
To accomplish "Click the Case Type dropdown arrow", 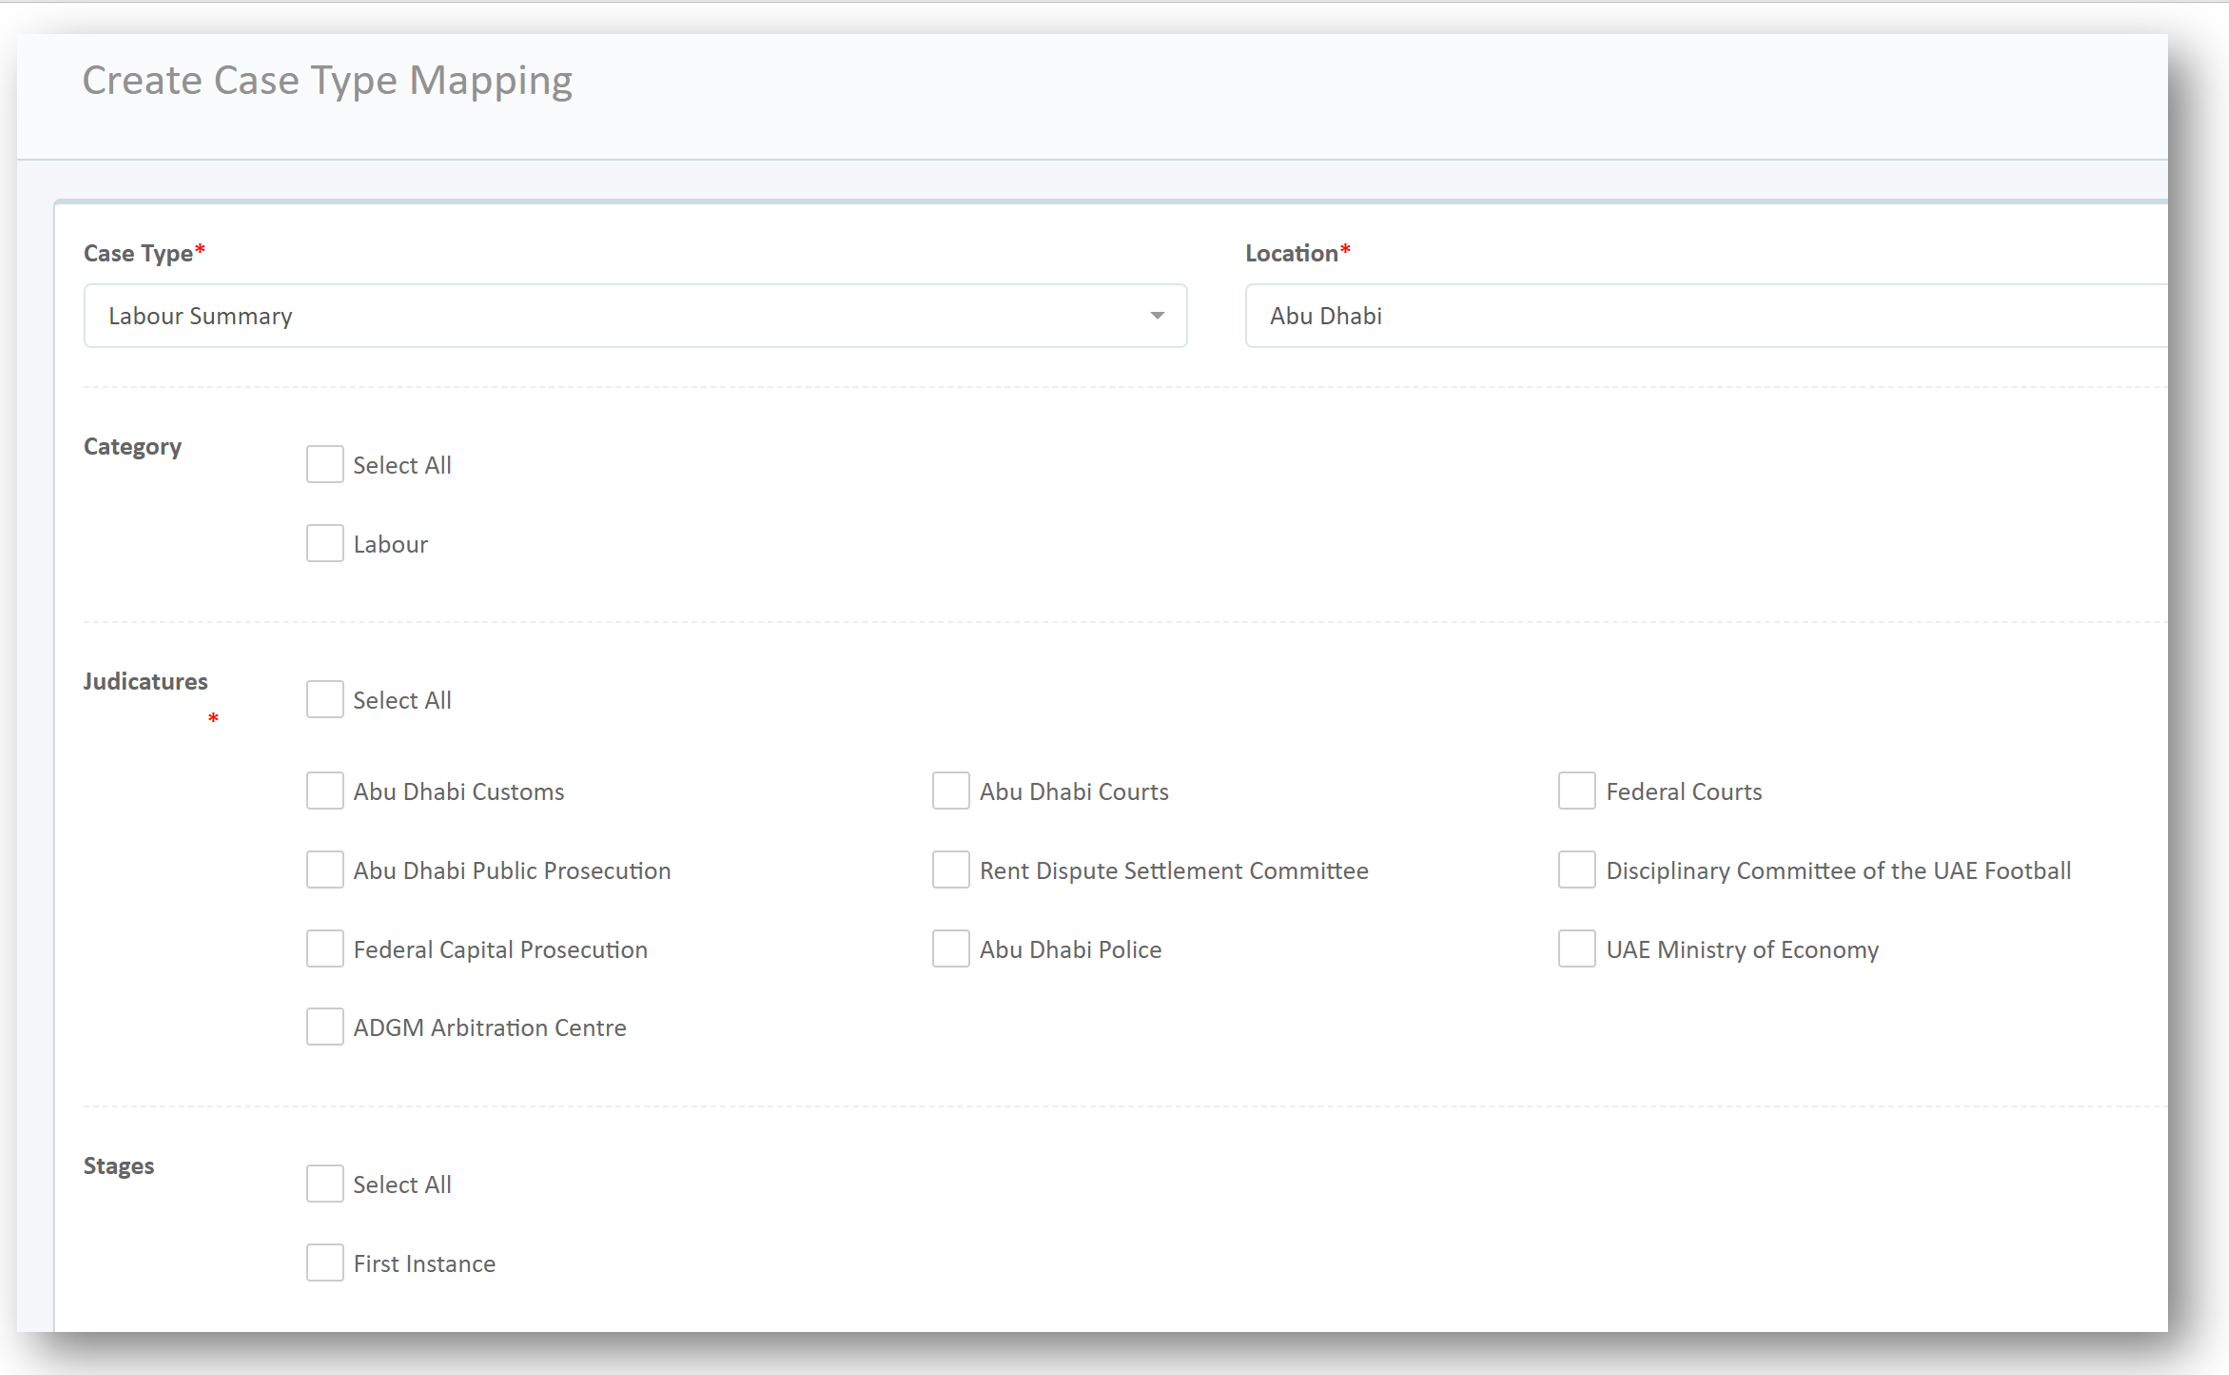I will coord(1156,316).
